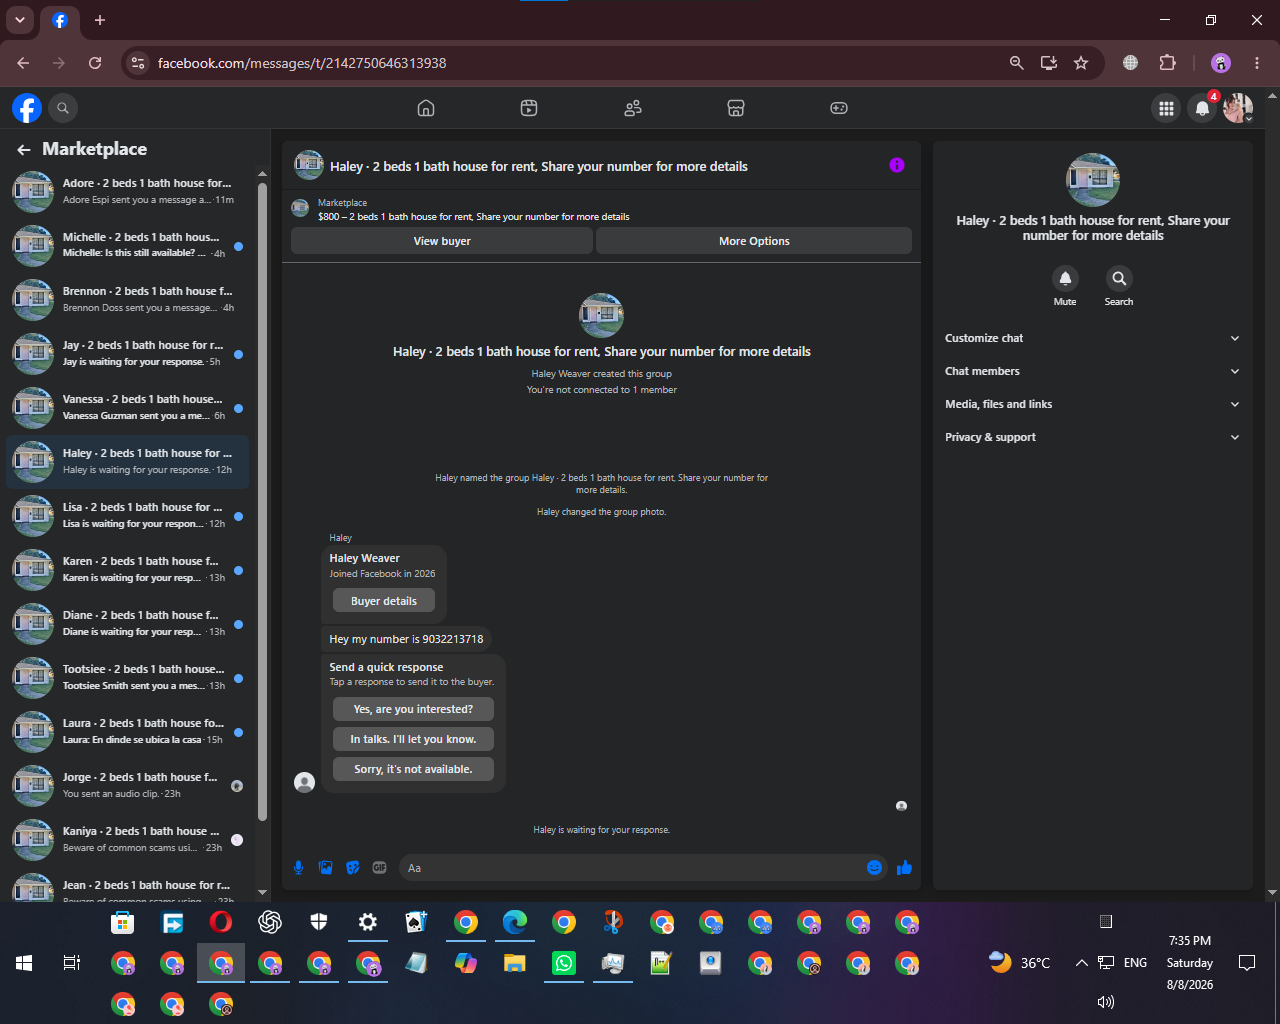
Task: Open the Facebook Home tab icon
Action: pyautogui.click(x=426, y=108)
